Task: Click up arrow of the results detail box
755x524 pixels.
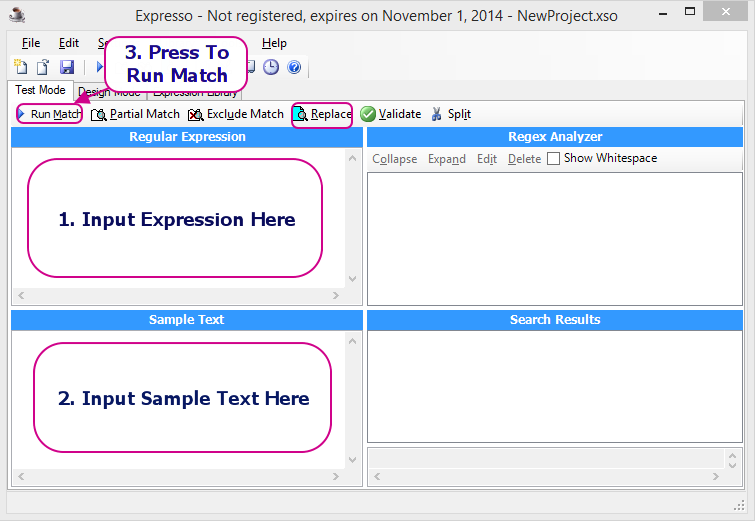Action: [x=732, y=456]
